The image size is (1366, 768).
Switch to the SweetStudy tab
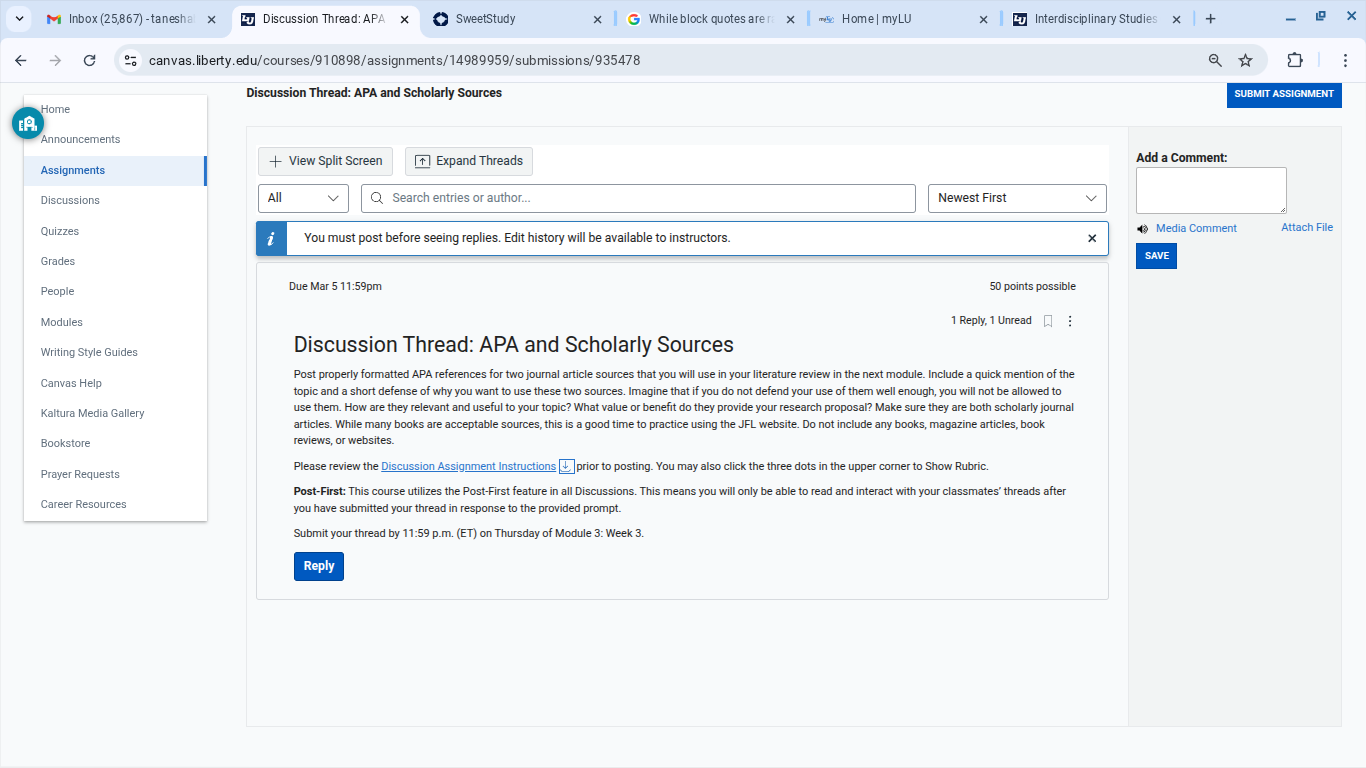tap(517, 19)
